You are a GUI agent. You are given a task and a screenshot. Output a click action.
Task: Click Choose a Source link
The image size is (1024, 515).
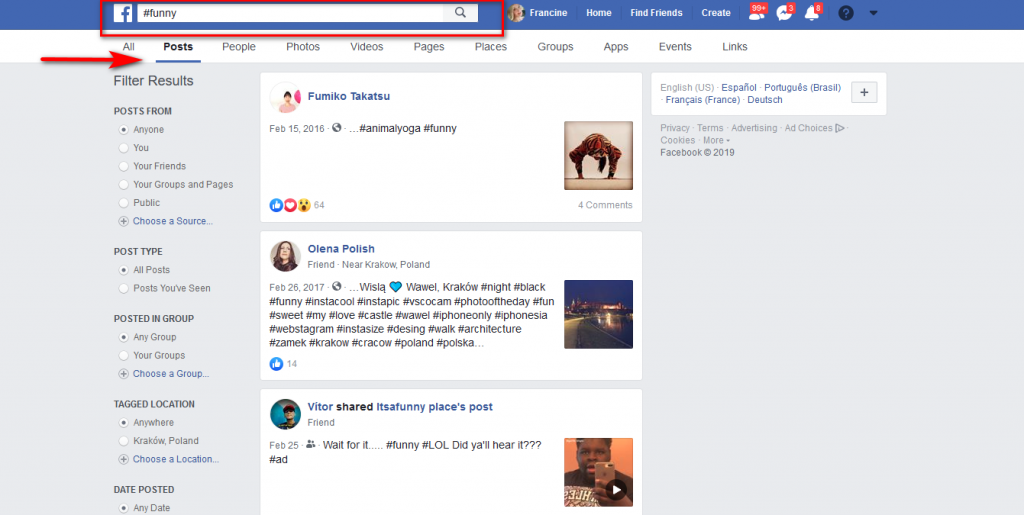[173, 221]
